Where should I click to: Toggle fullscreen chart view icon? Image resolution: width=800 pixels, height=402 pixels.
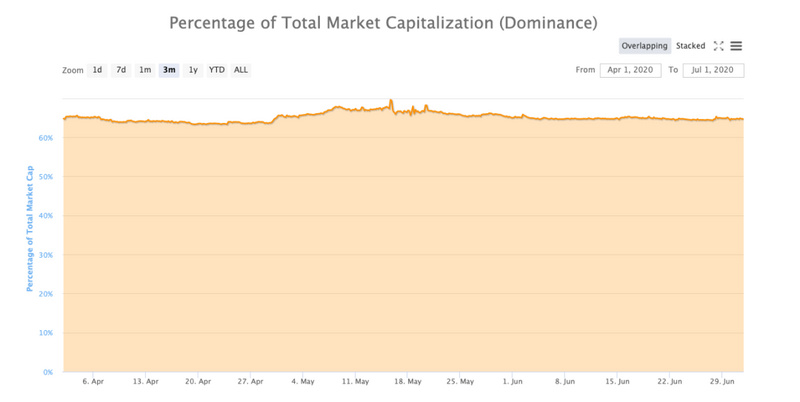pyautogui.click(x=718, y=46)
